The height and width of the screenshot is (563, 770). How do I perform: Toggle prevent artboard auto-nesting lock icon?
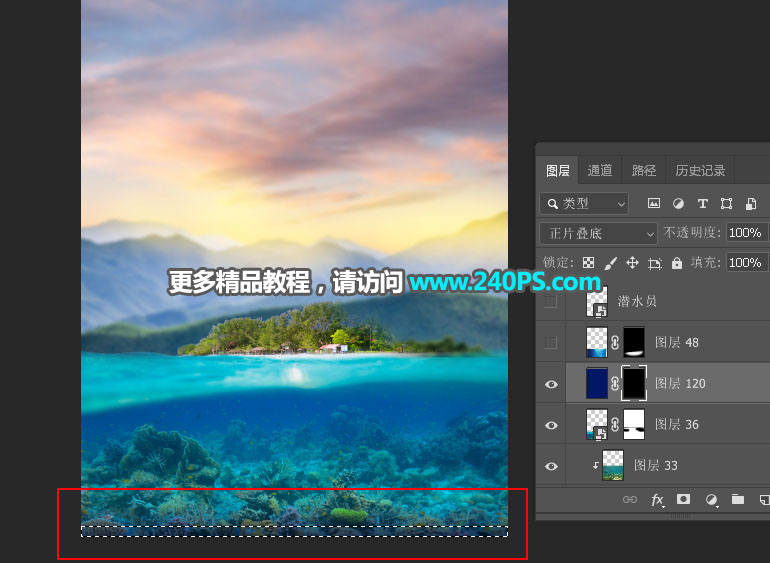655,263
